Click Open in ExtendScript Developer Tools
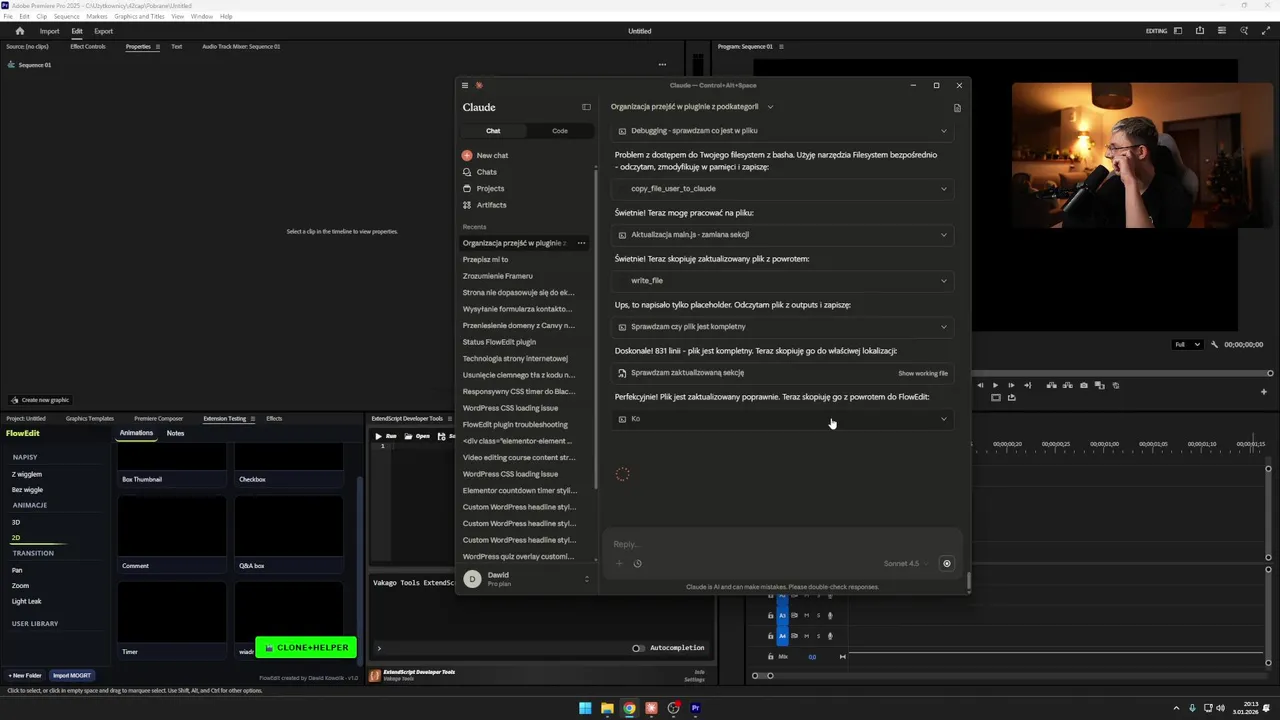Viewport: 1280px width, 720px height. [418, 436]
